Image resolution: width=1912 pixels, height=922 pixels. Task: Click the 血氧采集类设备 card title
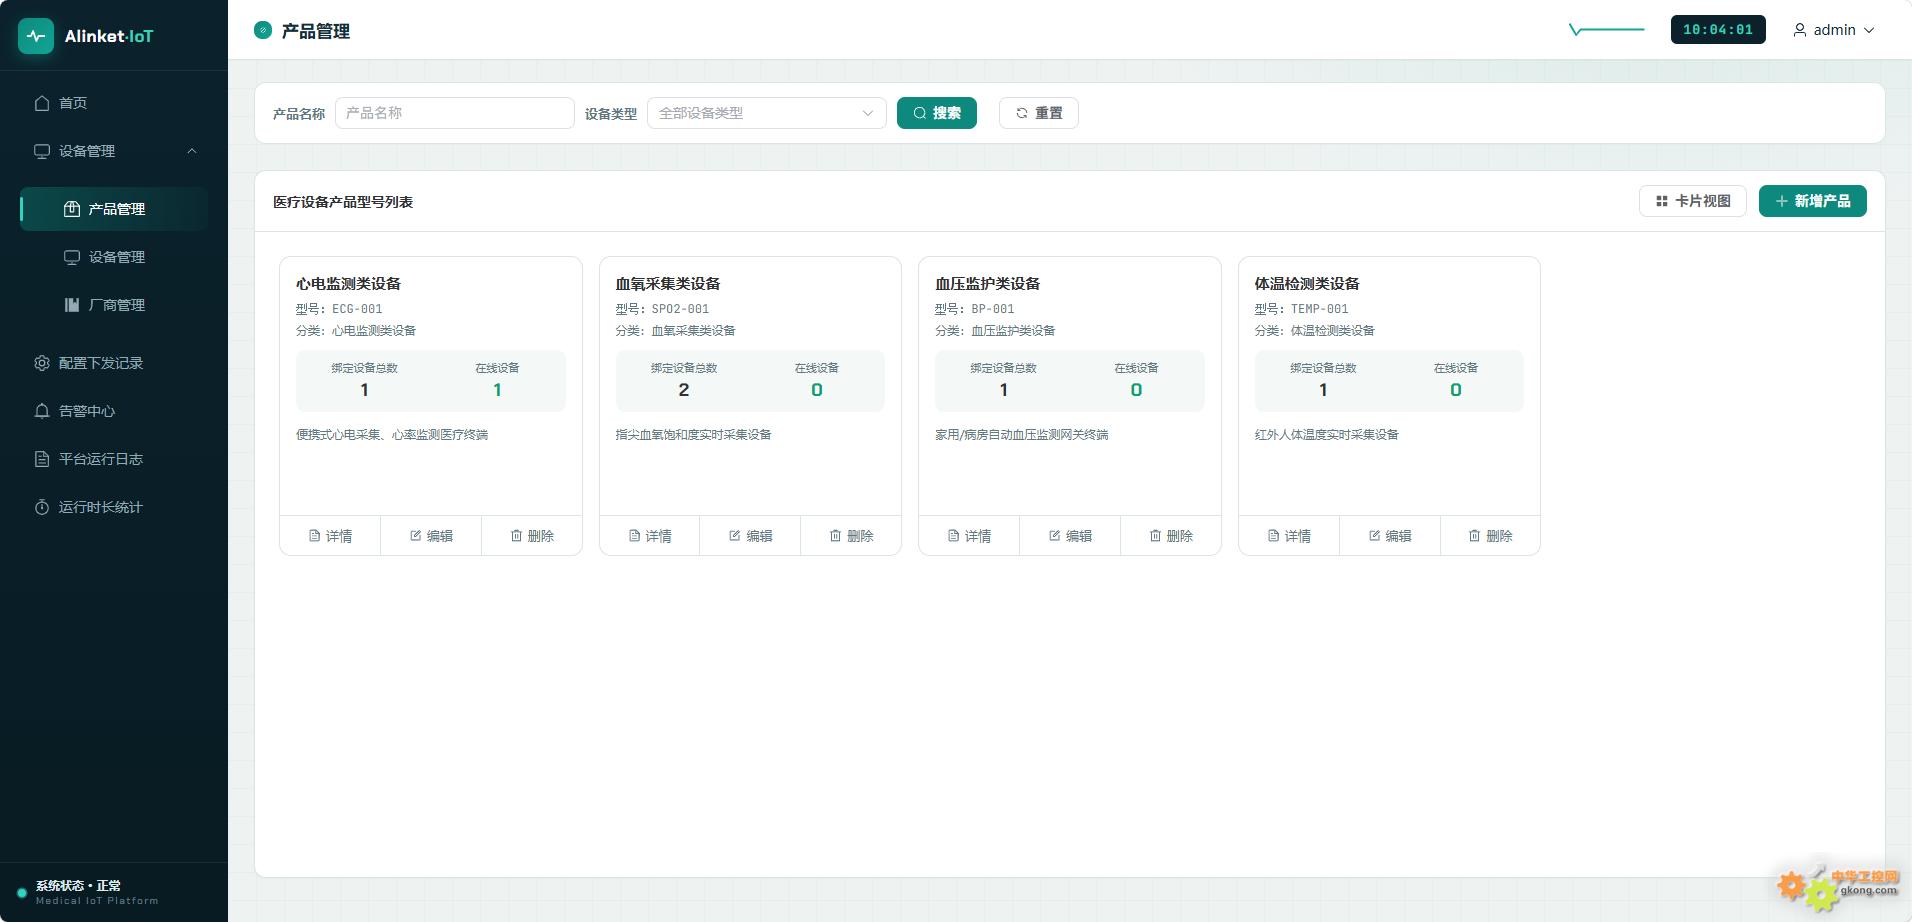(x=668, y=284)
